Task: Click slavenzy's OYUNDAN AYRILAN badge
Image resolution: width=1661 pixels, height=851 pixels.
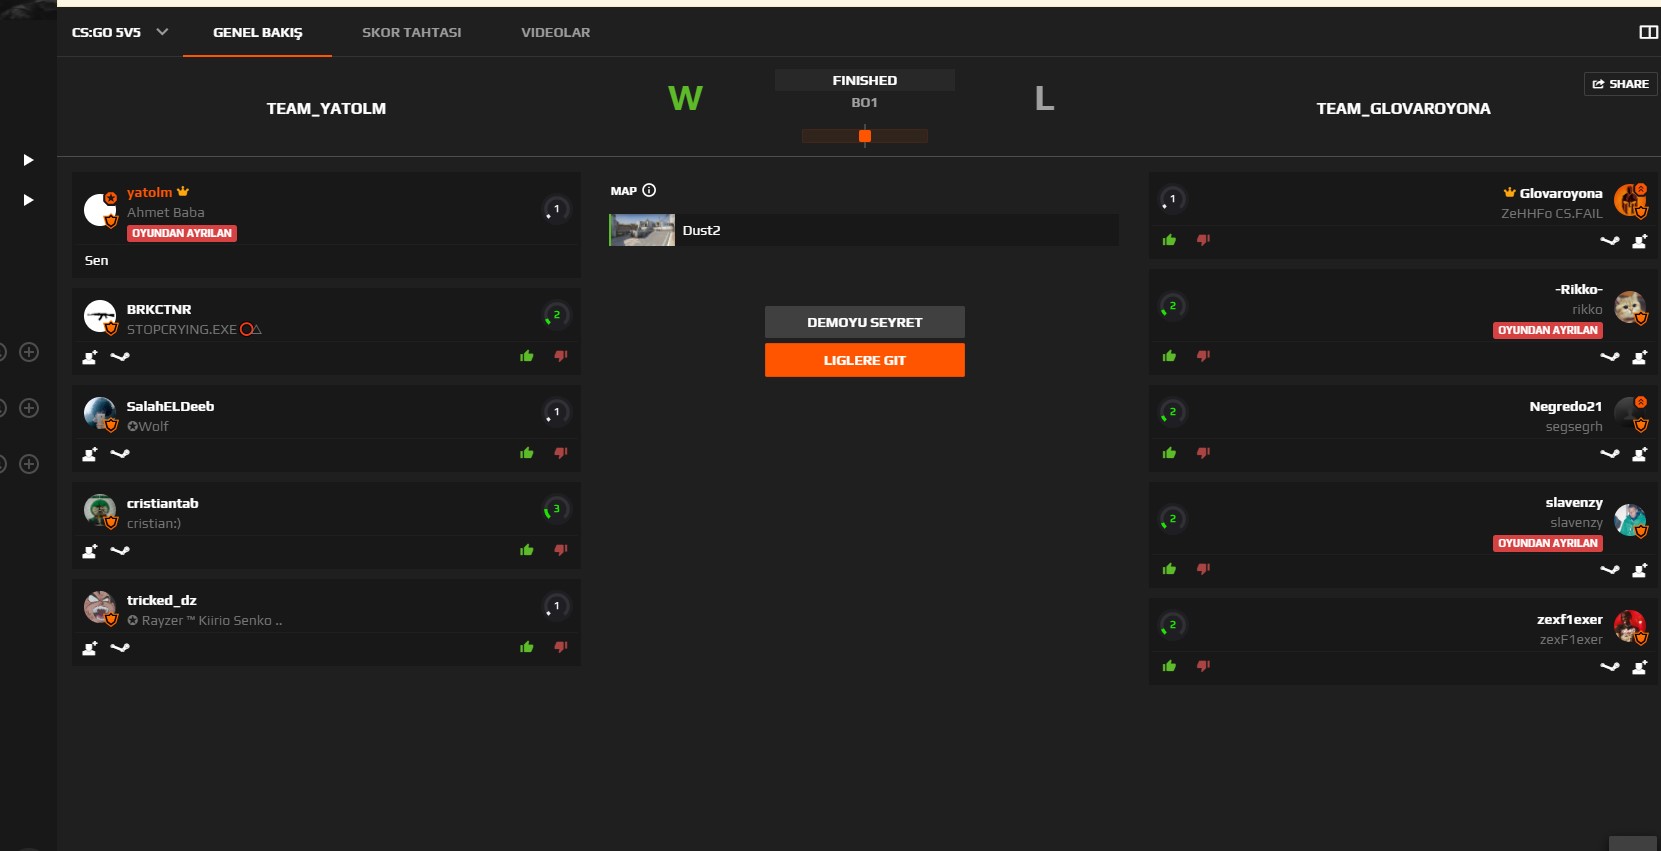Action: point(1547,543)
